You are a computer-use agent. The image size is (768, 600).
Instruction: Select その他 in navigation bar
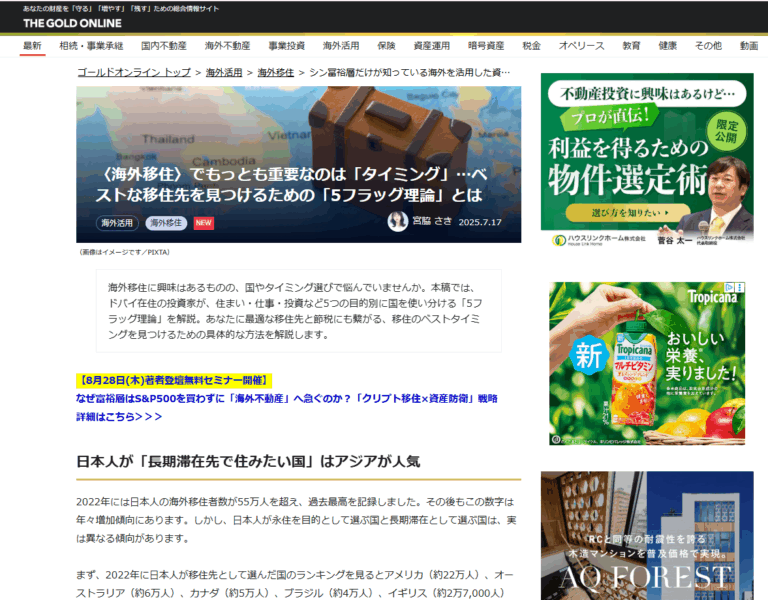[x=708, y=46]
